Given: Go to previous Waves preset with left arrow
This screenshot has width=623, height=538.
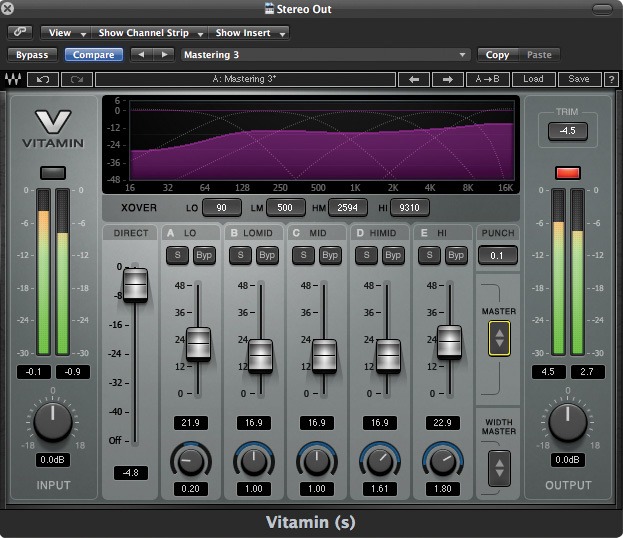Looking at the screenshot, I should point(414,79).
